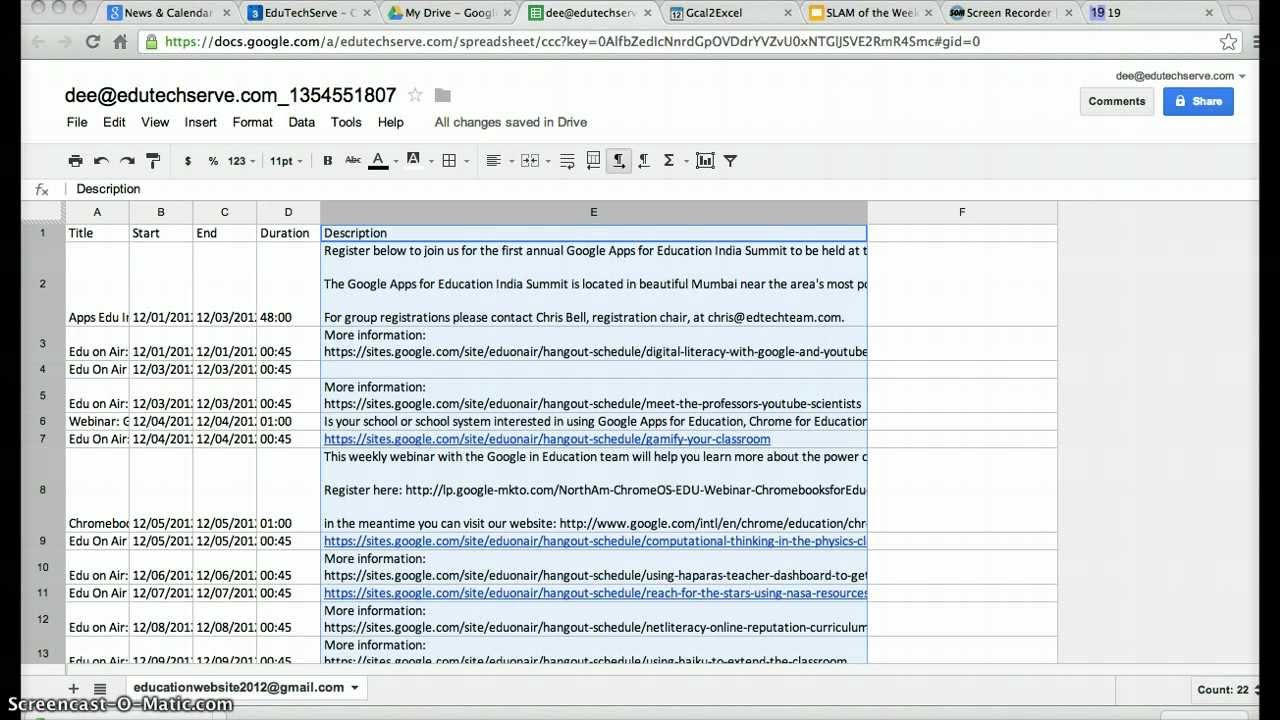
Task: Toggle bold formatting
Action: (x=327, y=161)
